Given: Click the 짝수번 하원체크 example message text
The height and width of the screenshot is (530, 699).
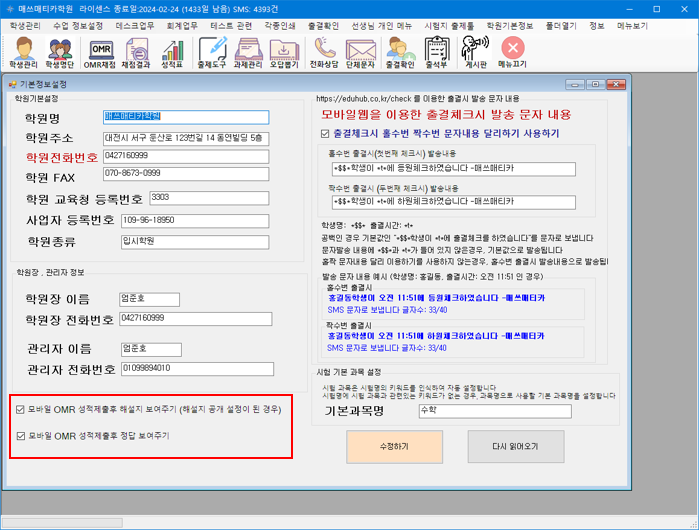Looking at the screenshot, I should (436, 336).
